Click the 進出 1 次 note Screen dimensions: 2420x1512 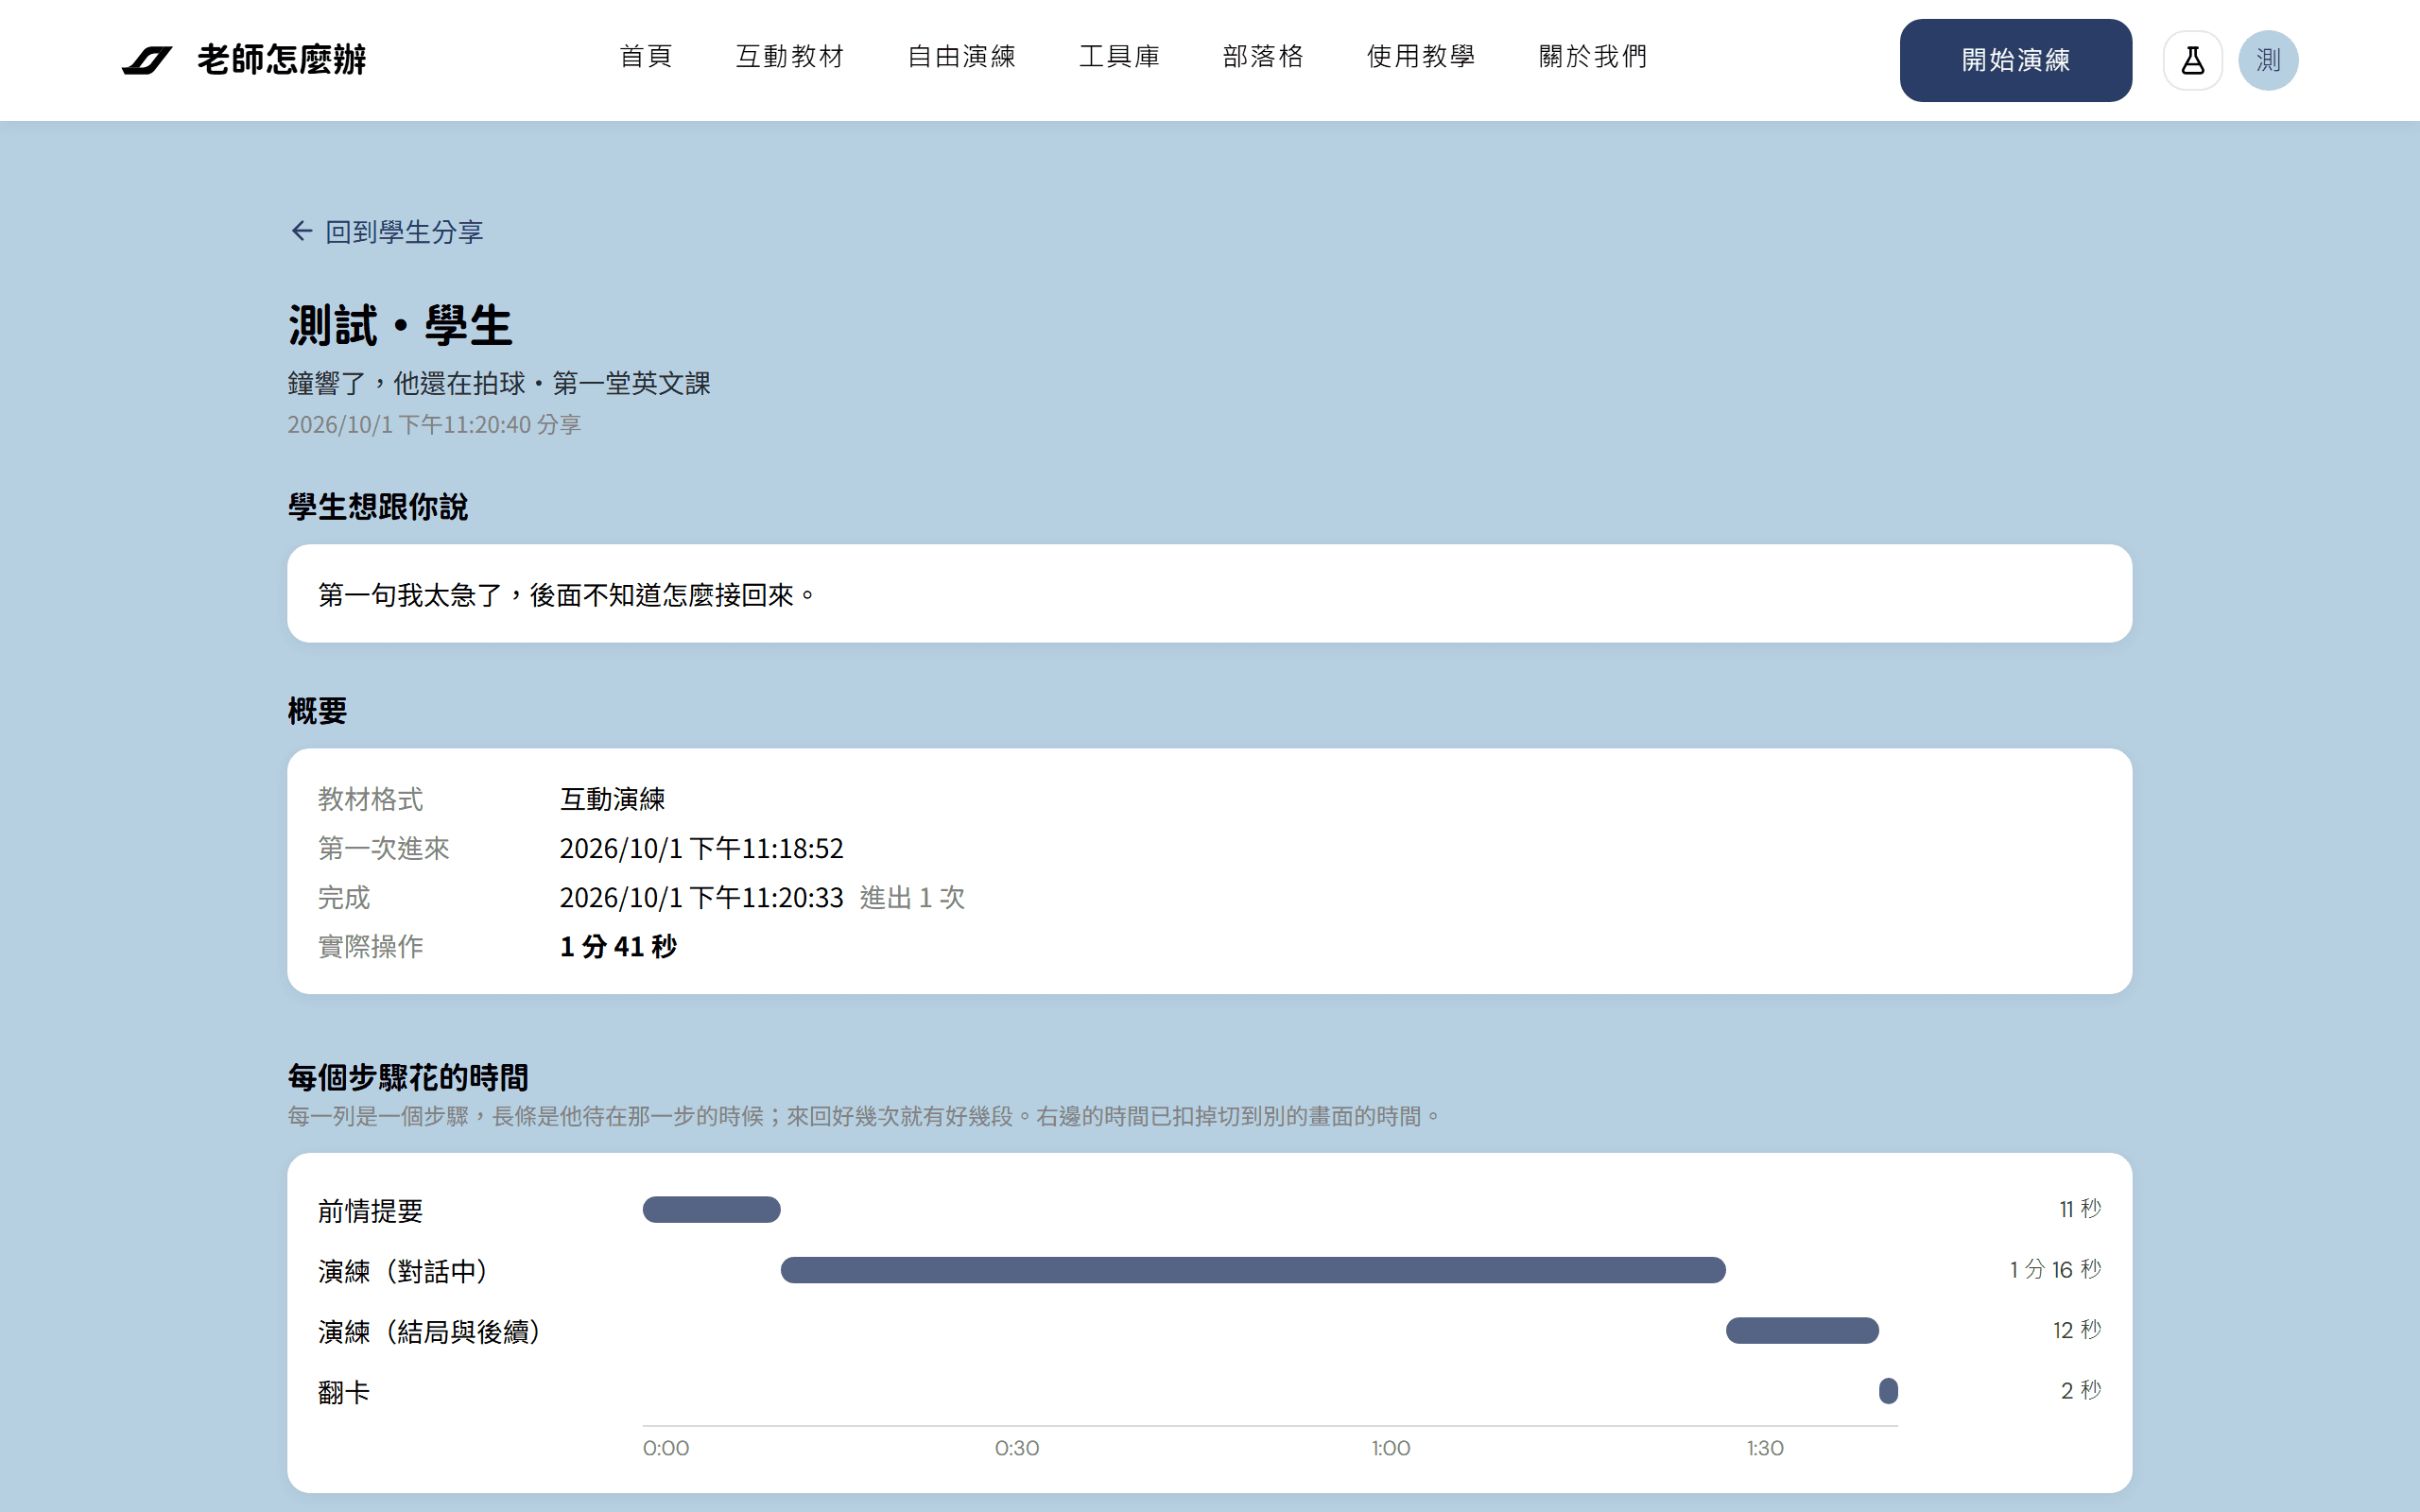[x=912, y=897]
